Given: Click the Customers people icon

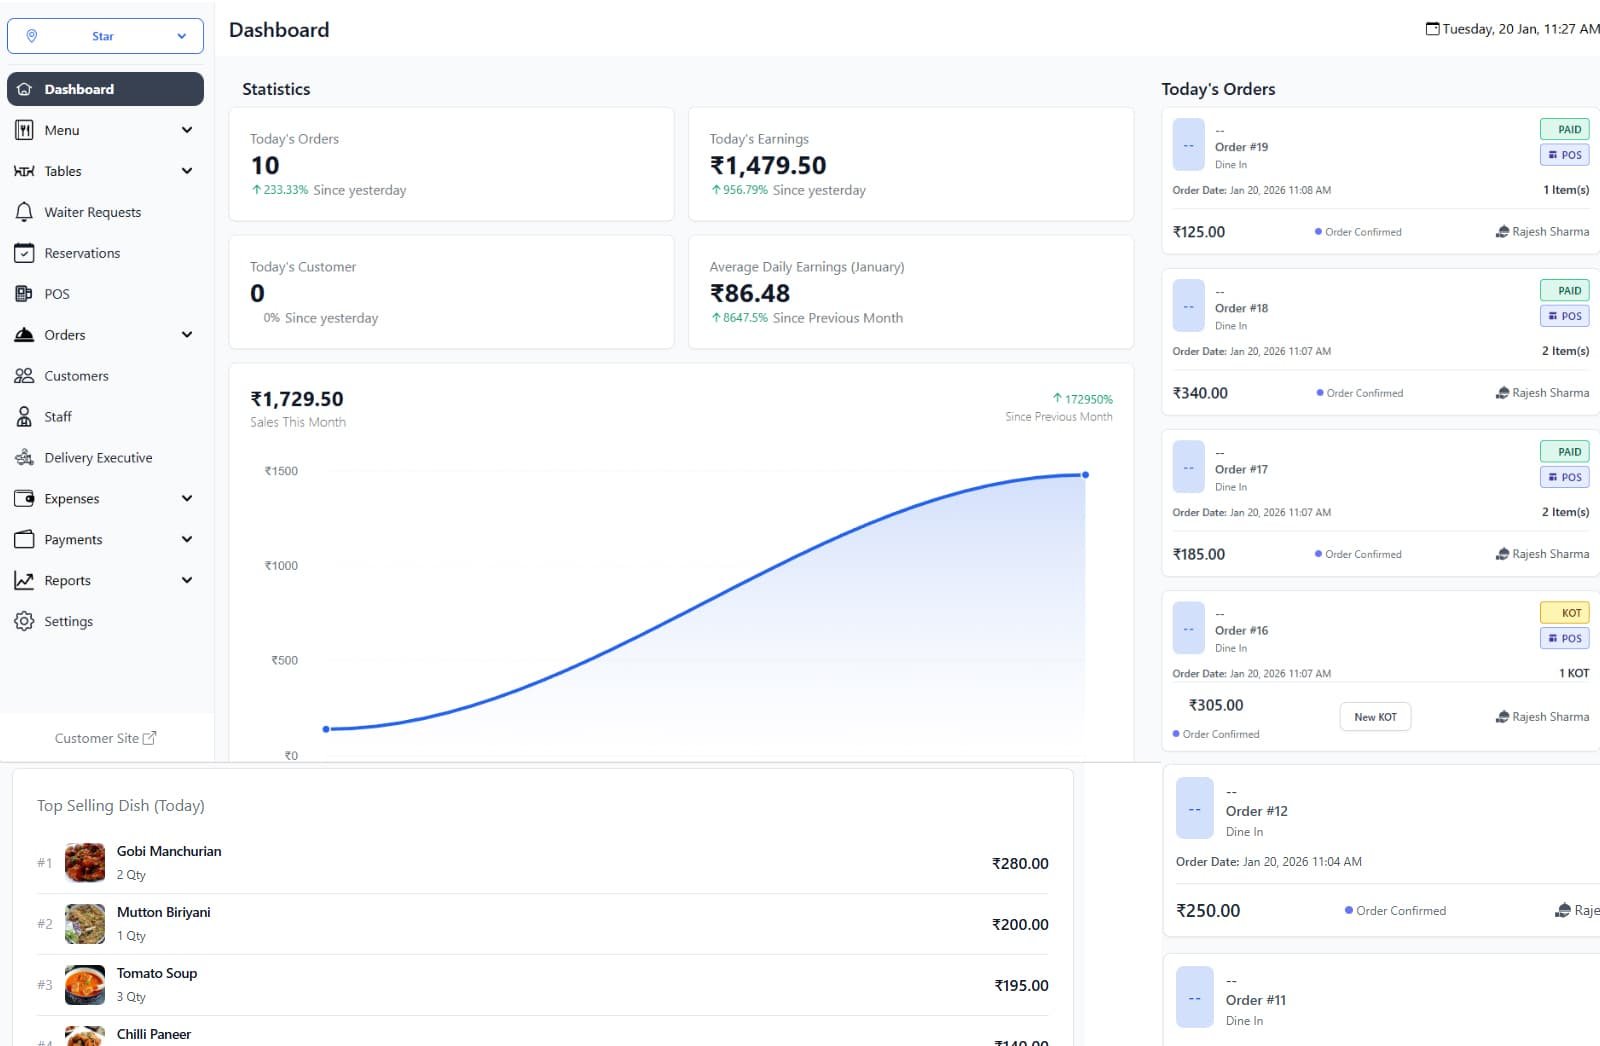Looking at the screenshot, I should point(24,376).
